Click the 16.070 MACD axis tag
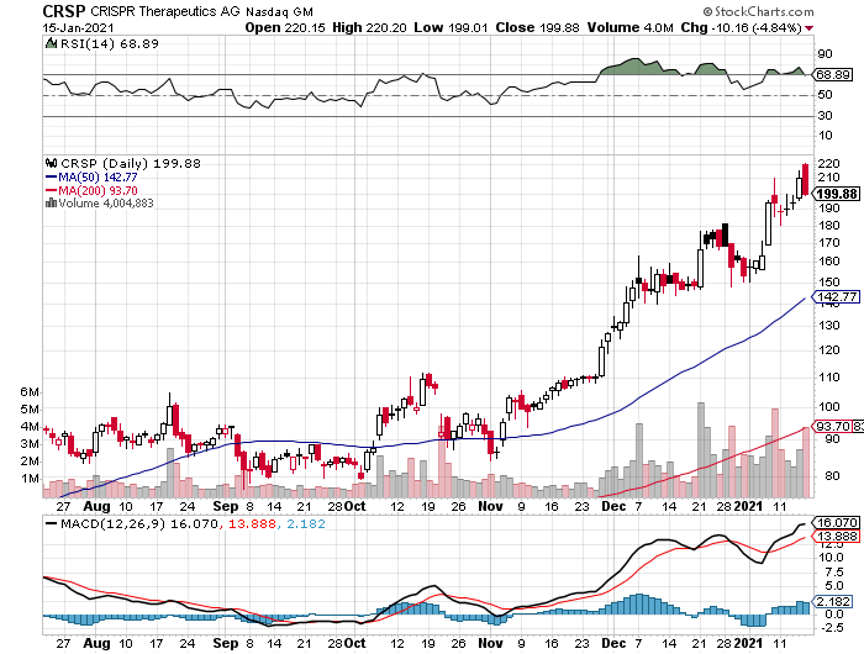This screenshot has height=654, width=864. (x=836, y=523)
